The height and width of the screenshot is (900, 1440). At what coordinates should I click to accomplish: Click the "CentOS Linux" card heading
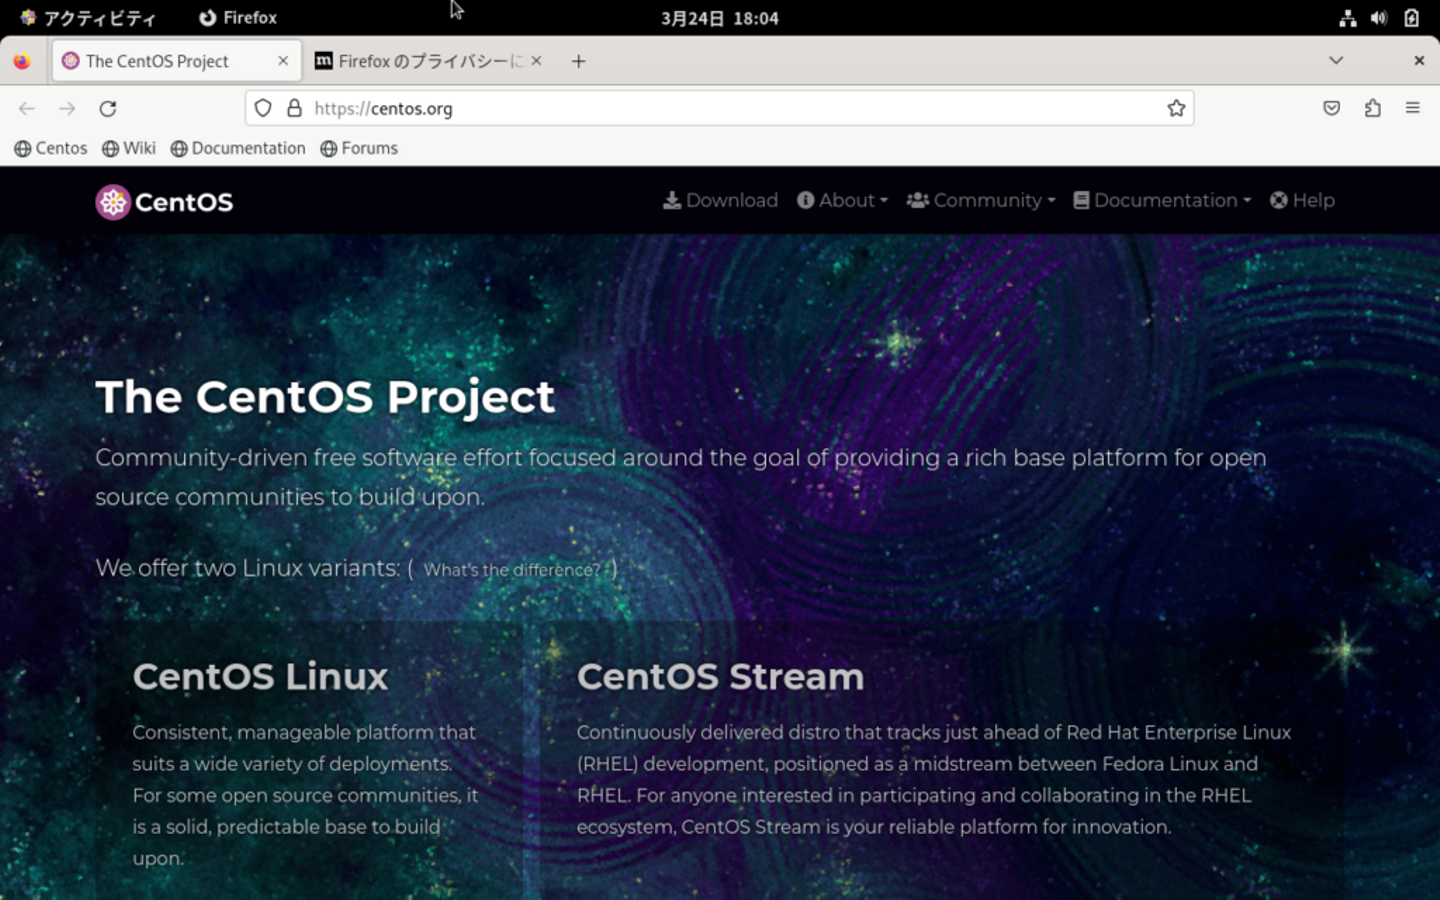point(260,677)
